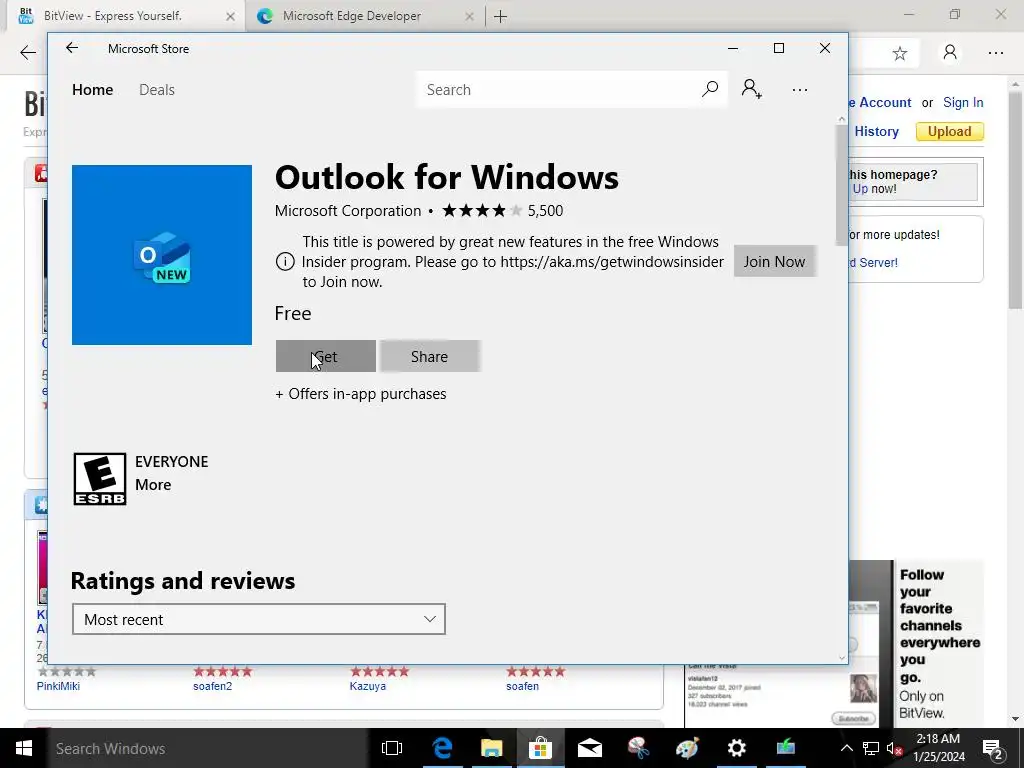Click the Get button for Outlook

326,357
